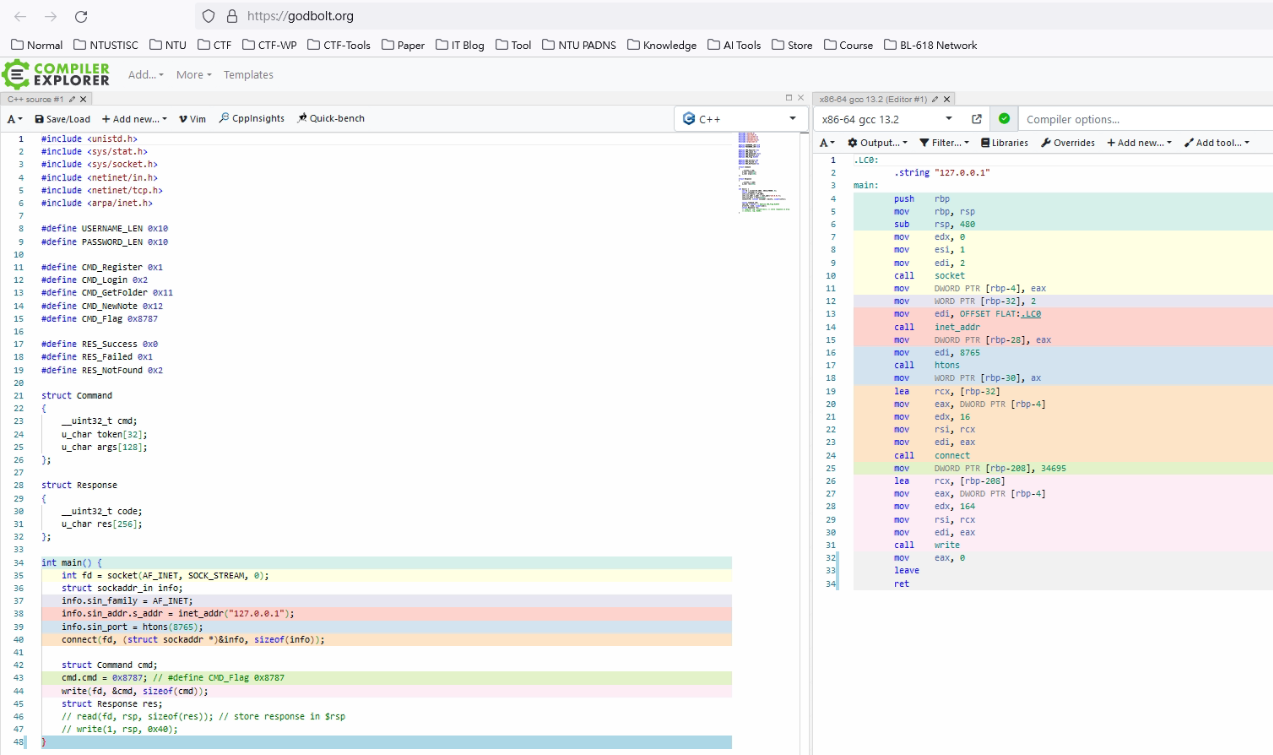Open Save/Load for the source editor
This screenshot has height=755, width=1273.
(62, 118)
